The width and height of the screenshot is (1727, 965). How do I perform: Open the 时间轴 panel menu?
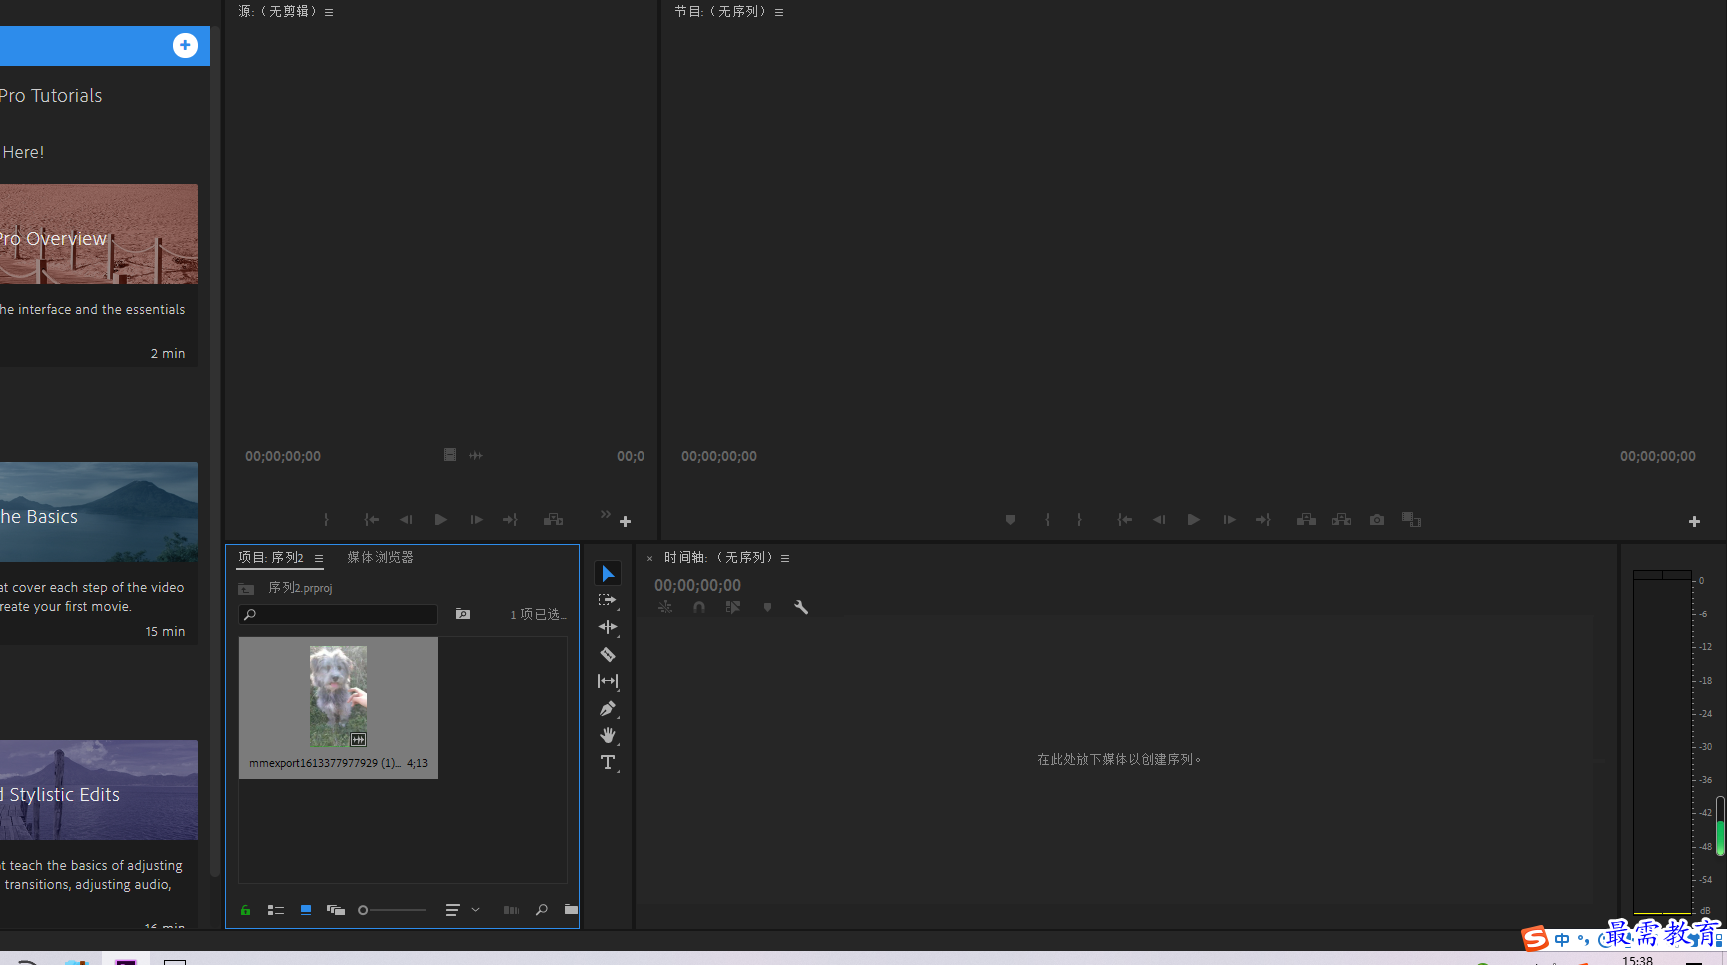pyautogui.click(x=785, y=558)
